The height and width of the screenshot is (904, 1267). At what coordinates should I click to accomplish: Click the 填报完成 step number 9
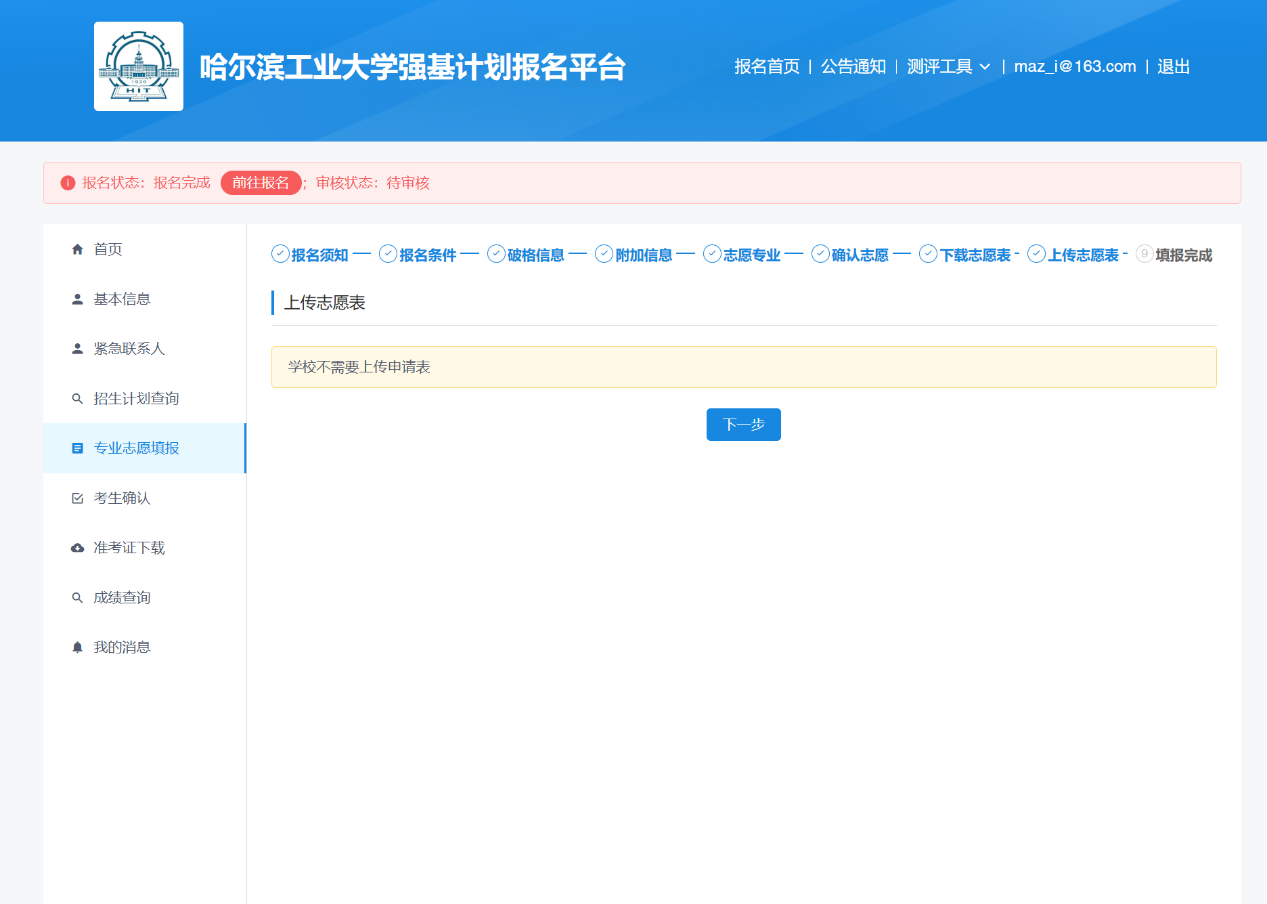pyautogui.click(x=1145, y=254)
